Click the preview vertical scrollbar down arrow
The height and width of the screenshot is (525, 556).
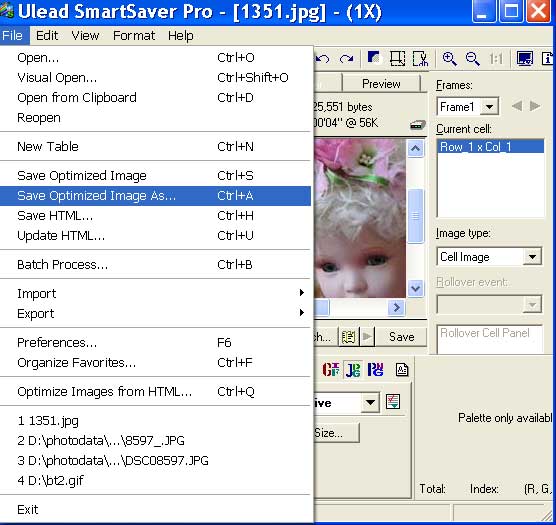[x=415, y=288]
